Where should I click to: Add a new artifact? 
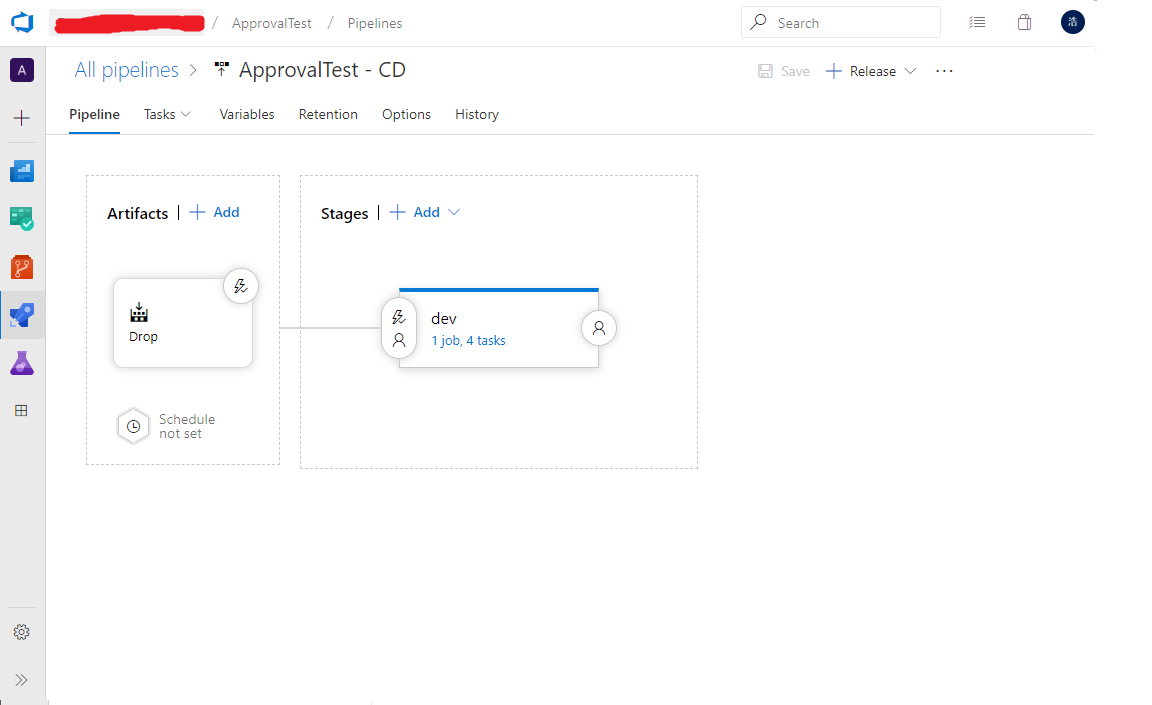coord(215,212)
